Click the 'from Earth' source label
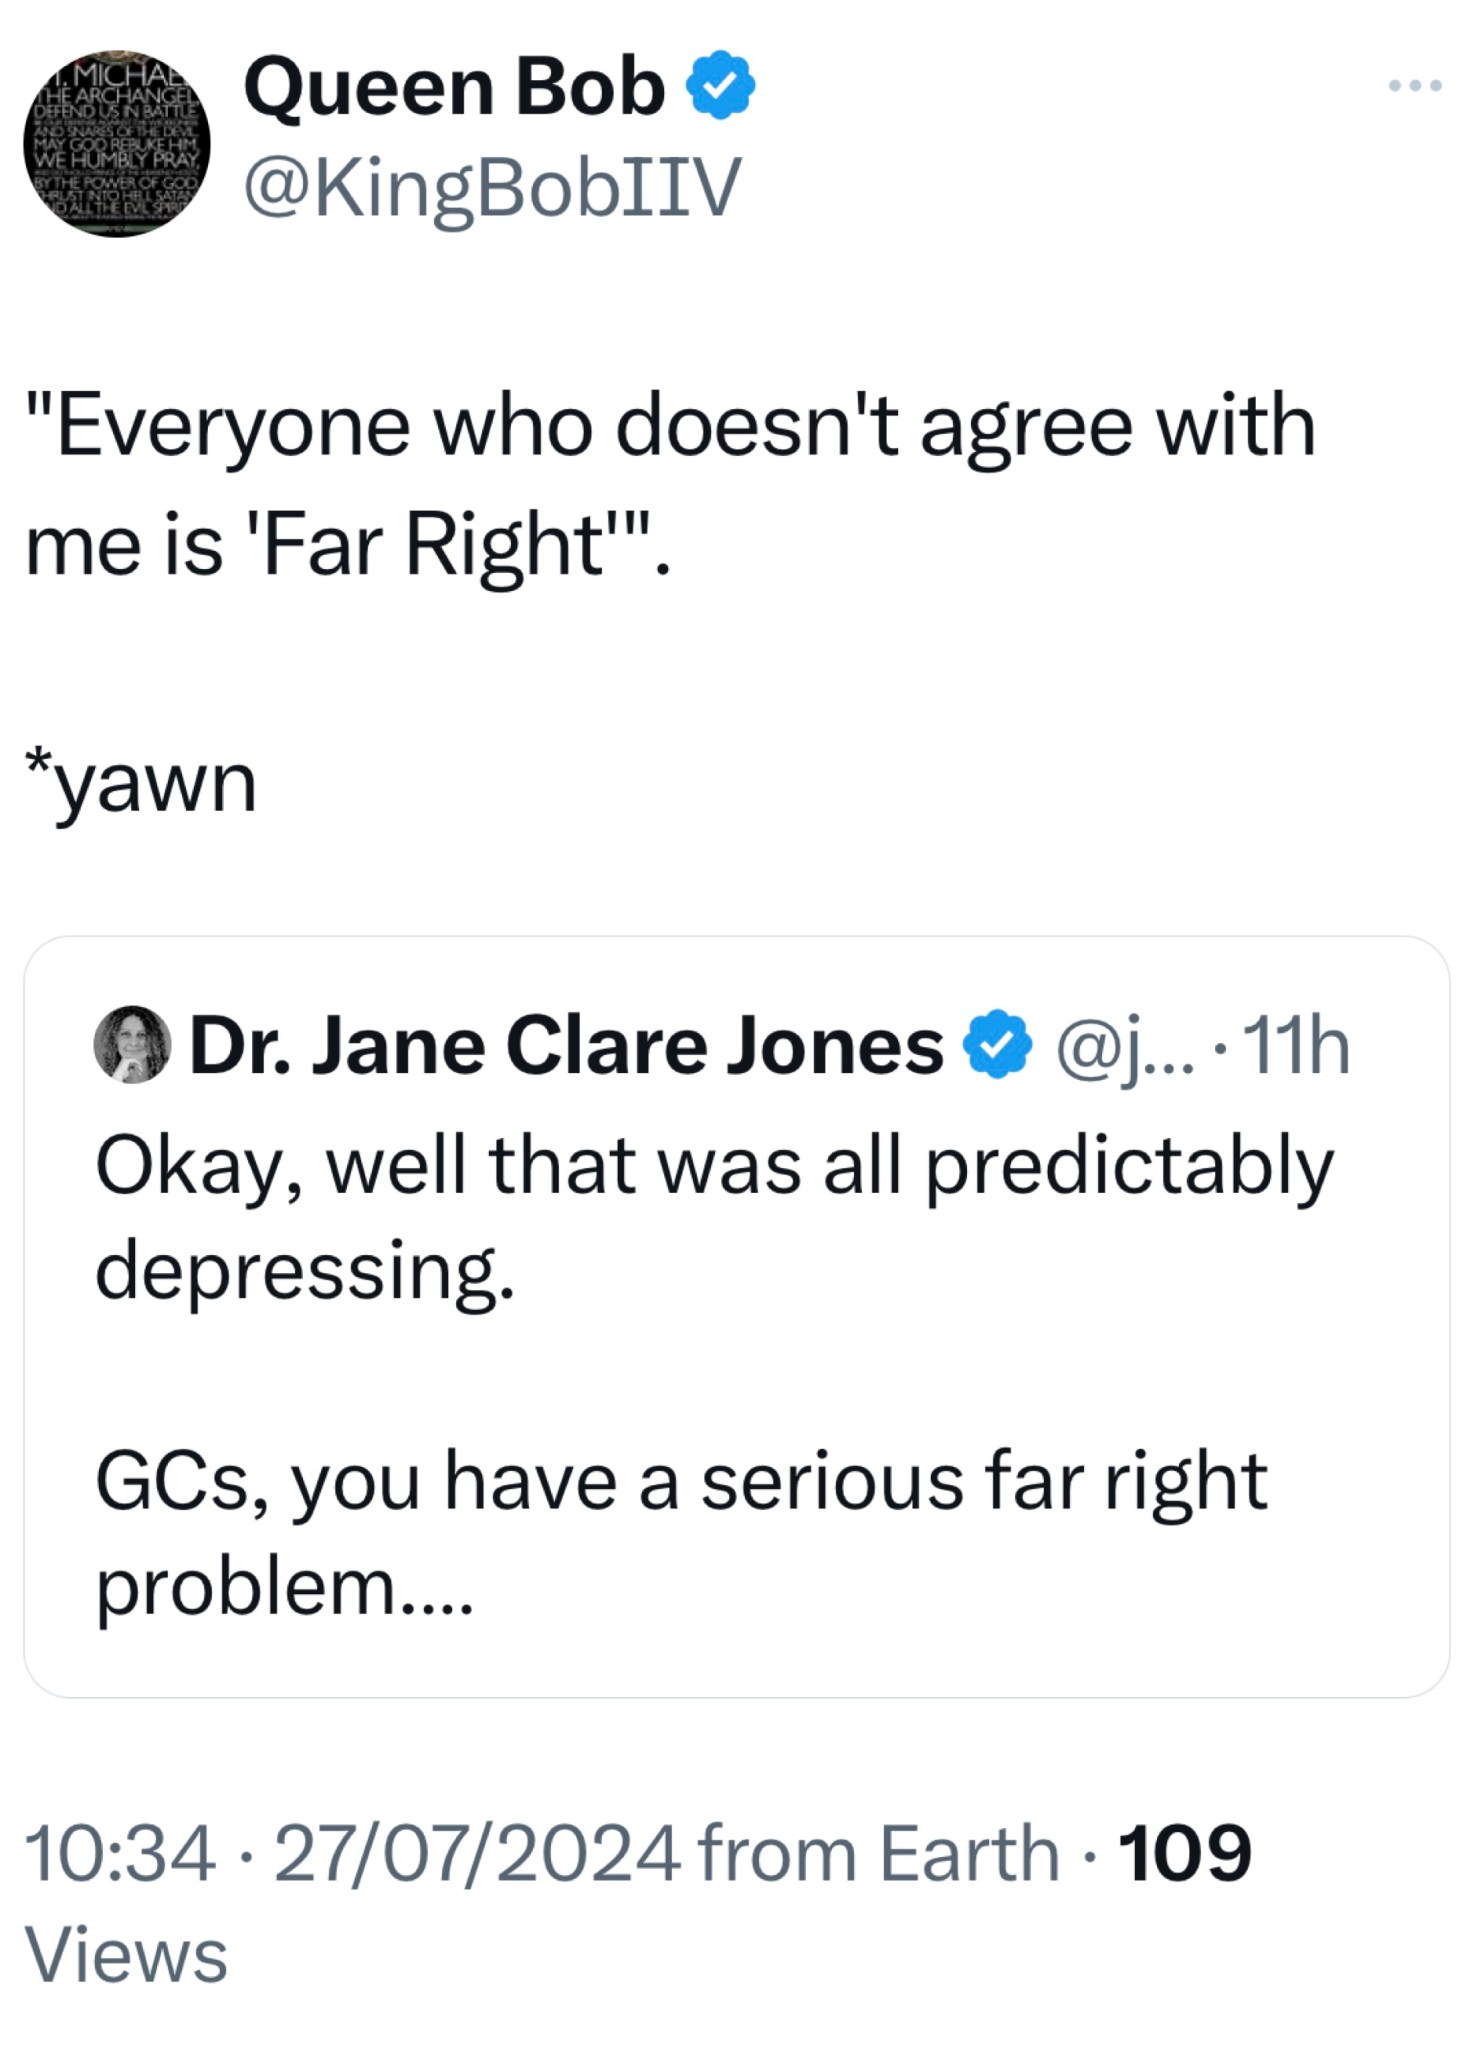This screenshot has width=1478, height=2047. [880, 1850]
